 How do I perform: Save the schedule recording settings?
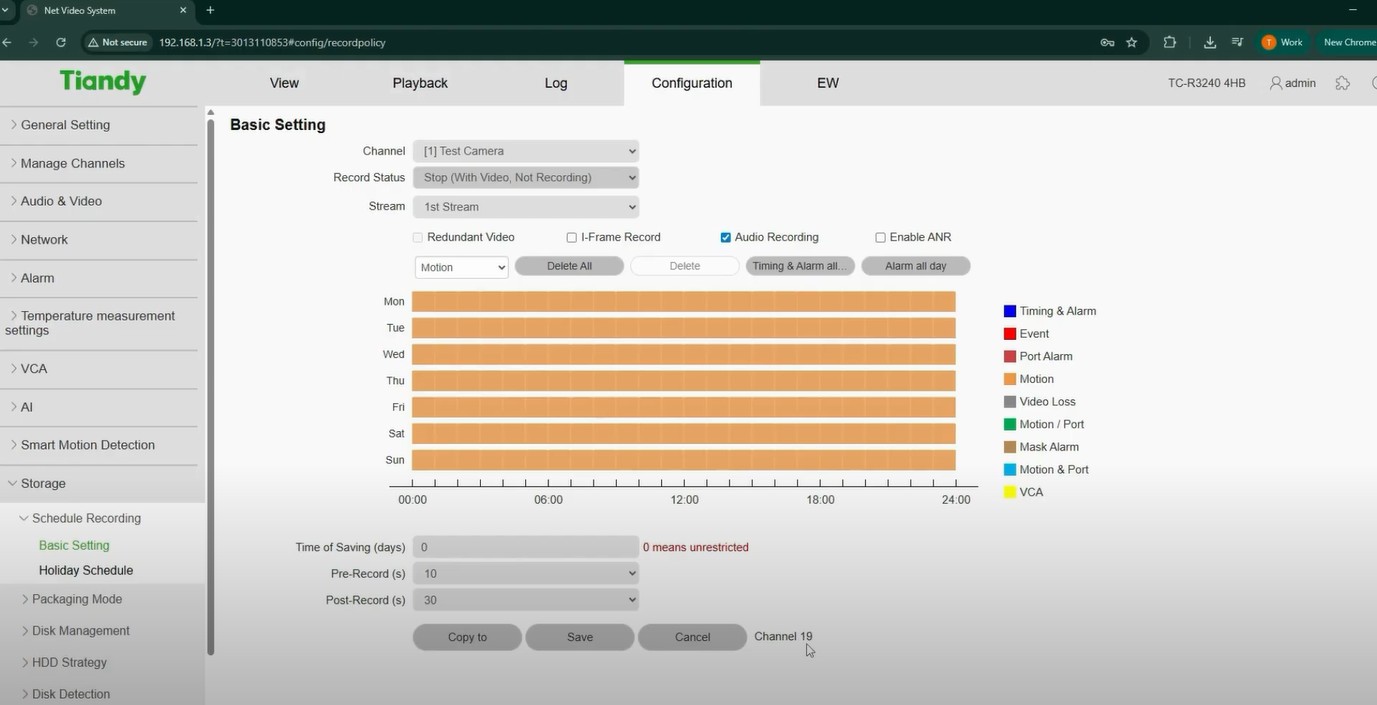pos(579,637)
